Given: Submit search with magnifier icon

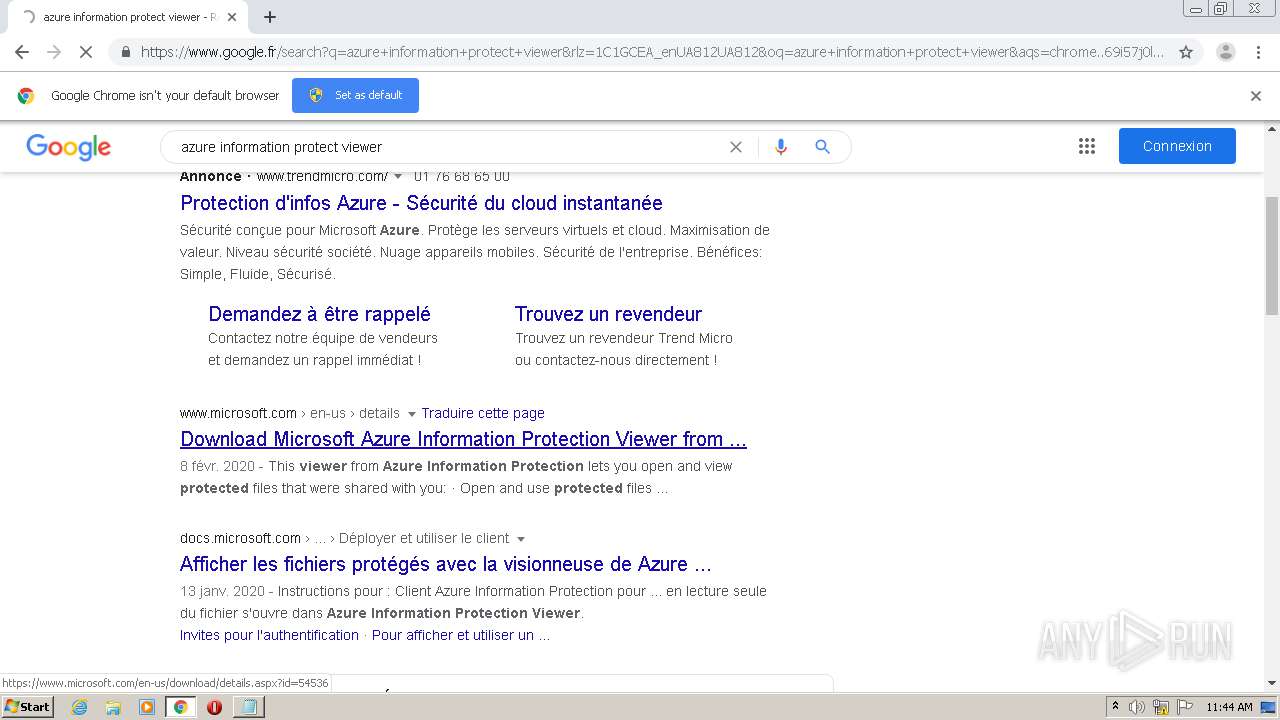Looking at the screenshot, I should click(822, 147).
